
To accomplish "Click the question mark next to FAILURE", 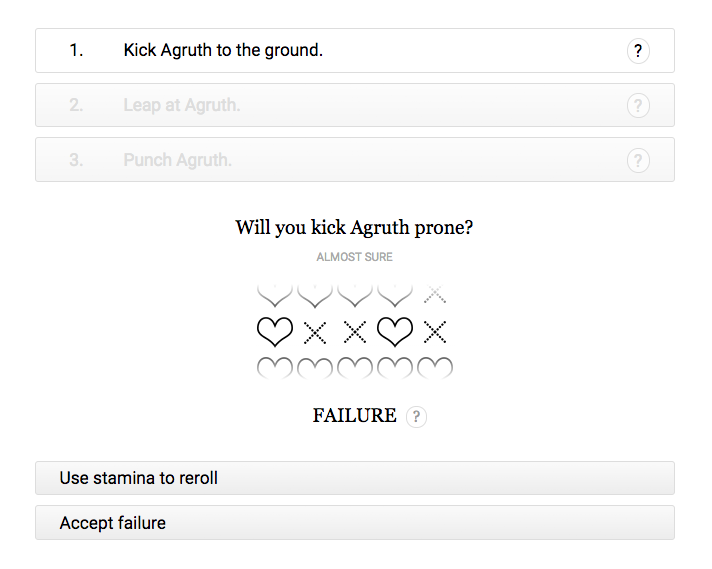I will coord(417,417).
